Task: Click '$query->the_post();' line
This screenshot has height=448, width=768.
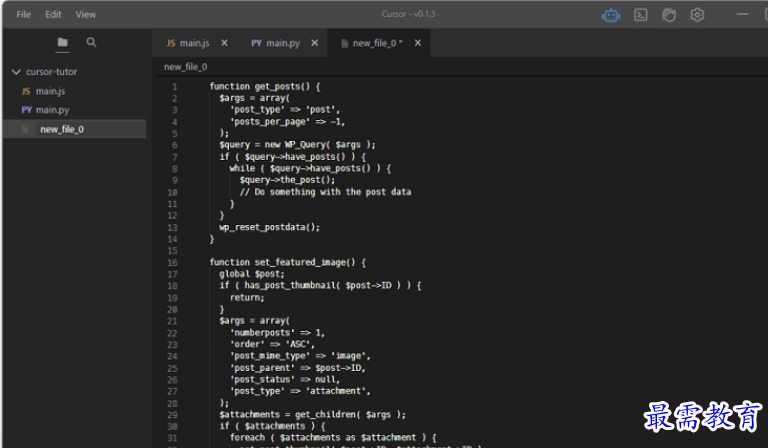Action: pyautogui.click(x=288, y=180)
